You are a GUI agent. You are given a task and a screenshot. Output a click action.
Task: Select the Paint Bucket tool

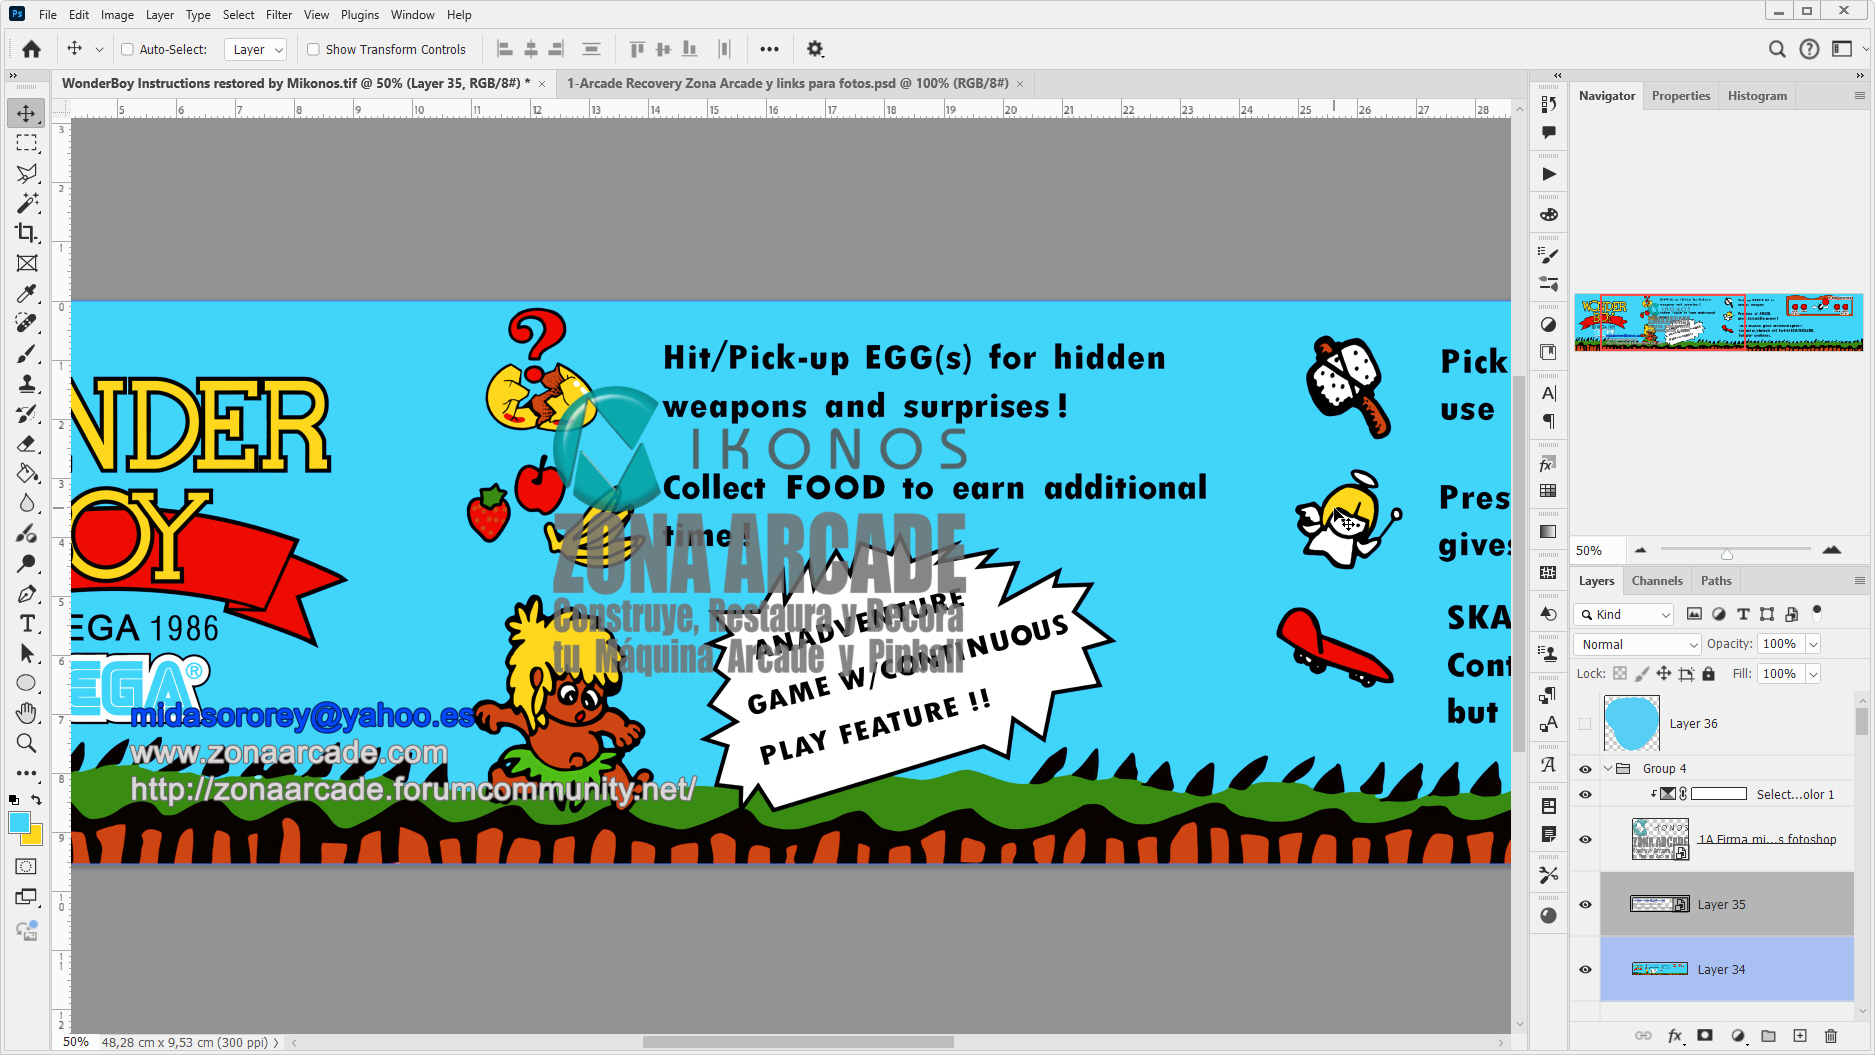click(27, 474)
